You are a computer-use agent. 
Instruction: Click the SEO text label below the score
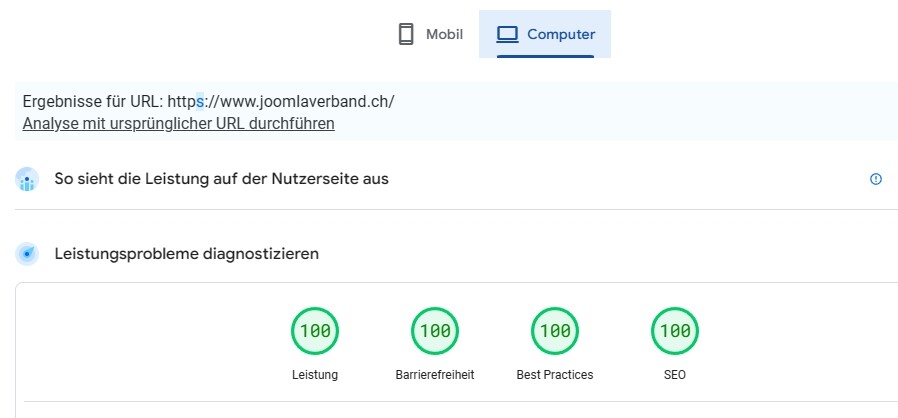pos(675,375)
